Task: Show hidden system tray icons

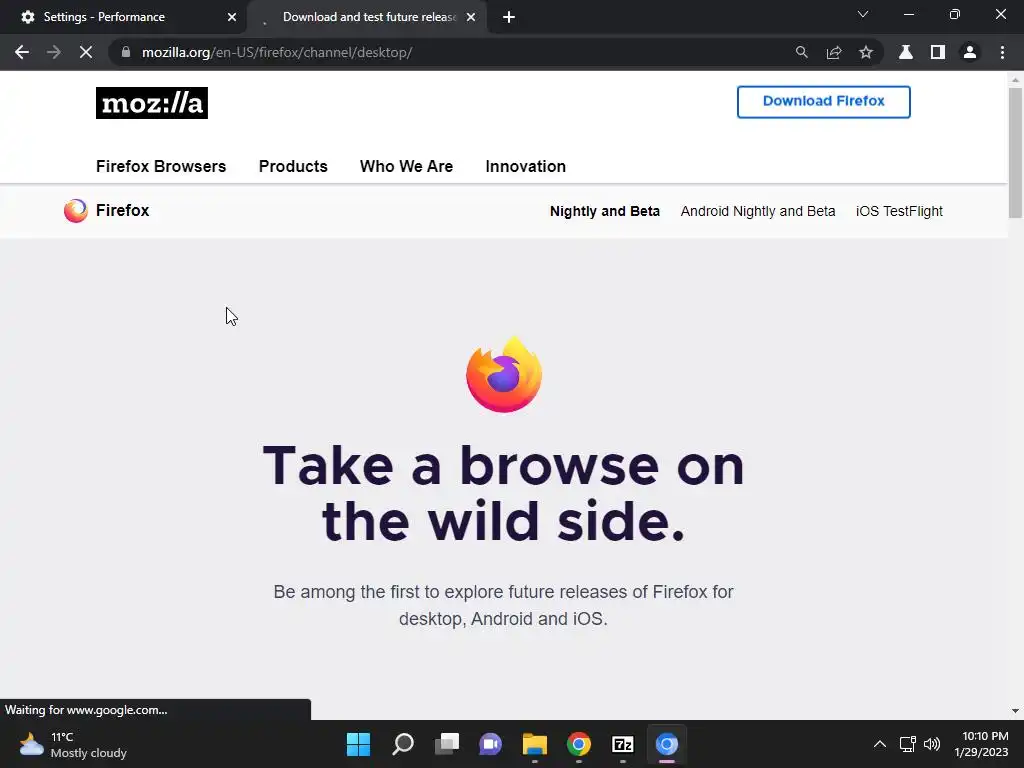Action: point(880,744)
